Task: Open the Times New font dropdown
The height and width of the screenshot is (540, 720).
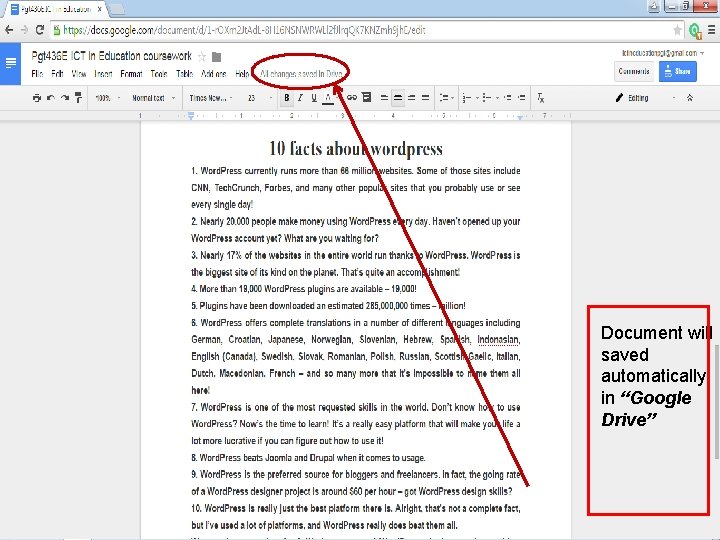Action: [x=211, y=98]
